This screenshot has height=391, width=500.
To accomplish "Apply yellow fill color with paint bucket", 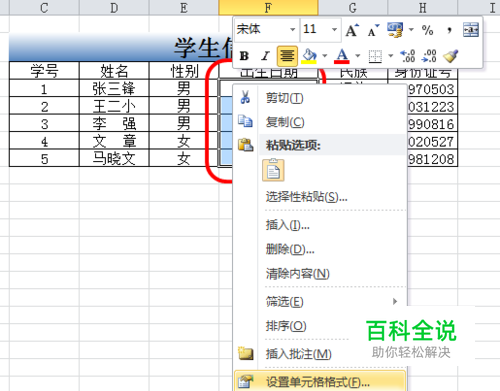I will [x=309, y=56].
